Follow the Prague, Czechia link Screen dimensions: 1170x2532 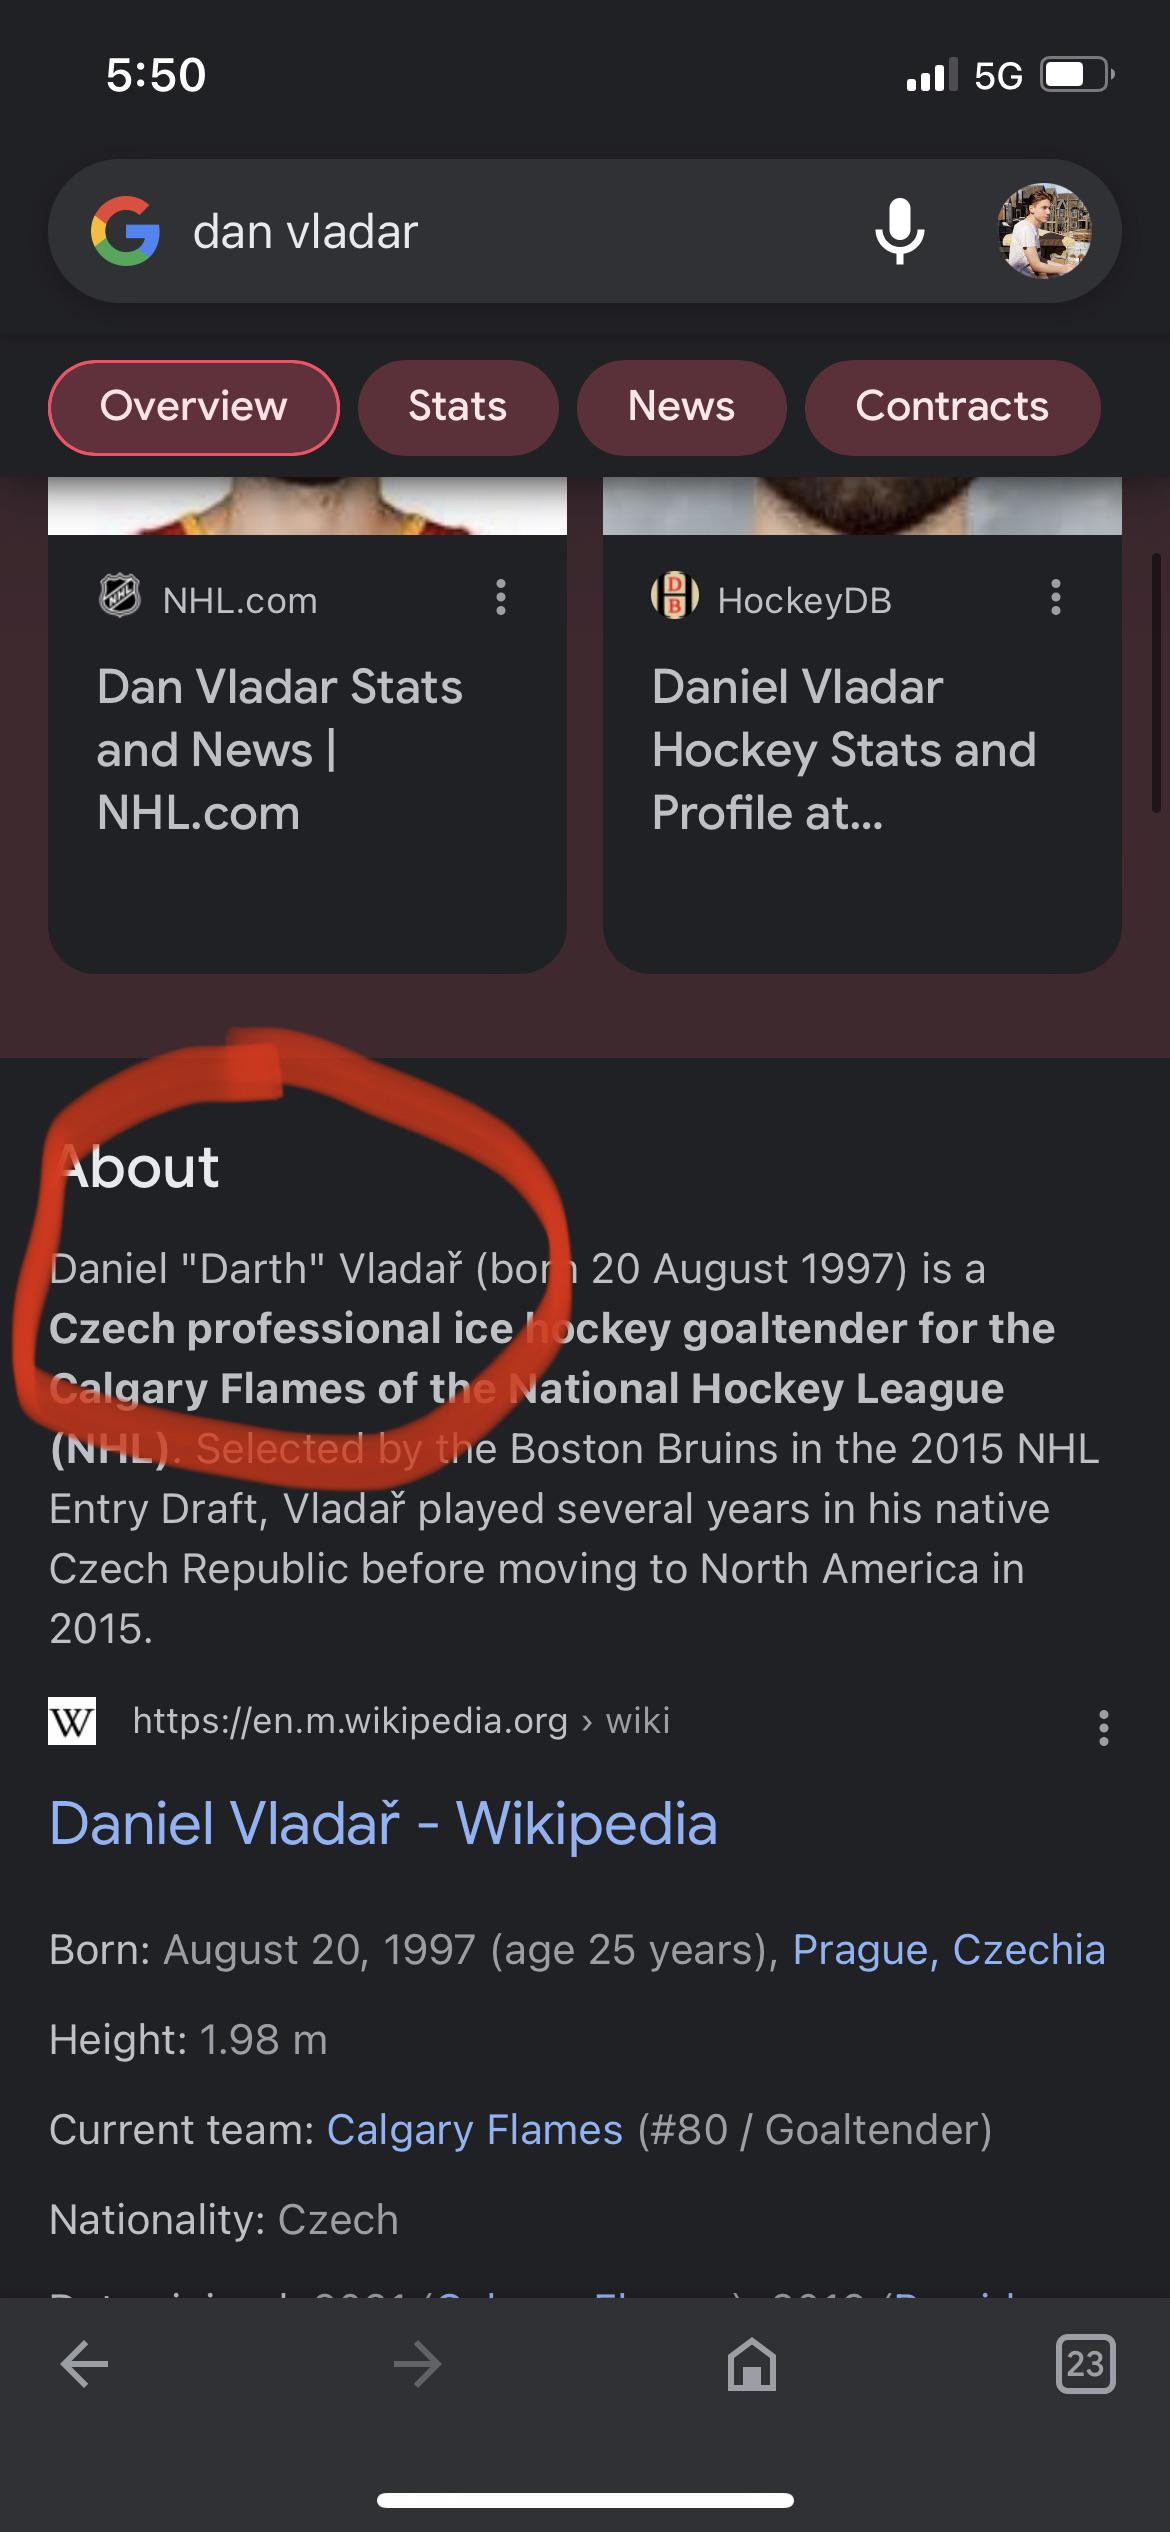[x=948, y=1949]
